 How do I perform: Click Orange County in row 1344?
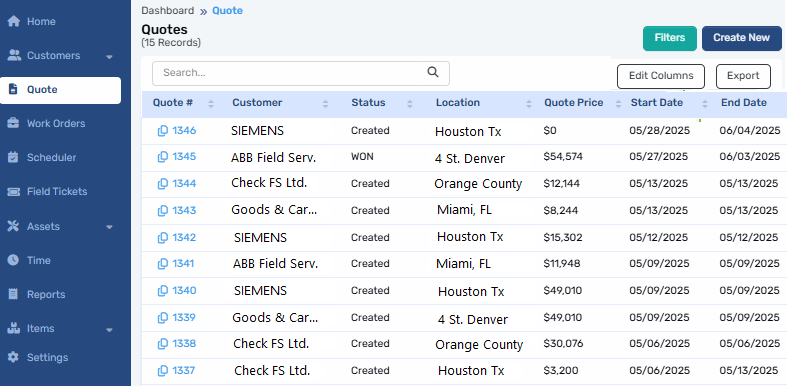click(x=478, y=184)
